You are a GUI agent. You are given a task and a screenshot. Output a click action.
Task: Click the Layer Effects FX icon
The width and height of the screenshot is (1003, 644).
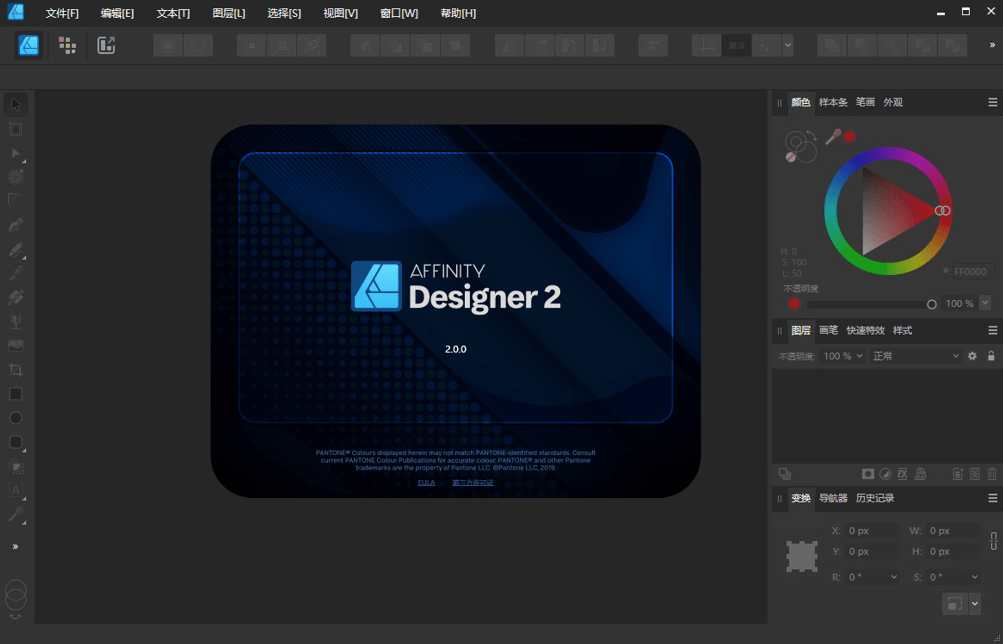click(903, 473)
